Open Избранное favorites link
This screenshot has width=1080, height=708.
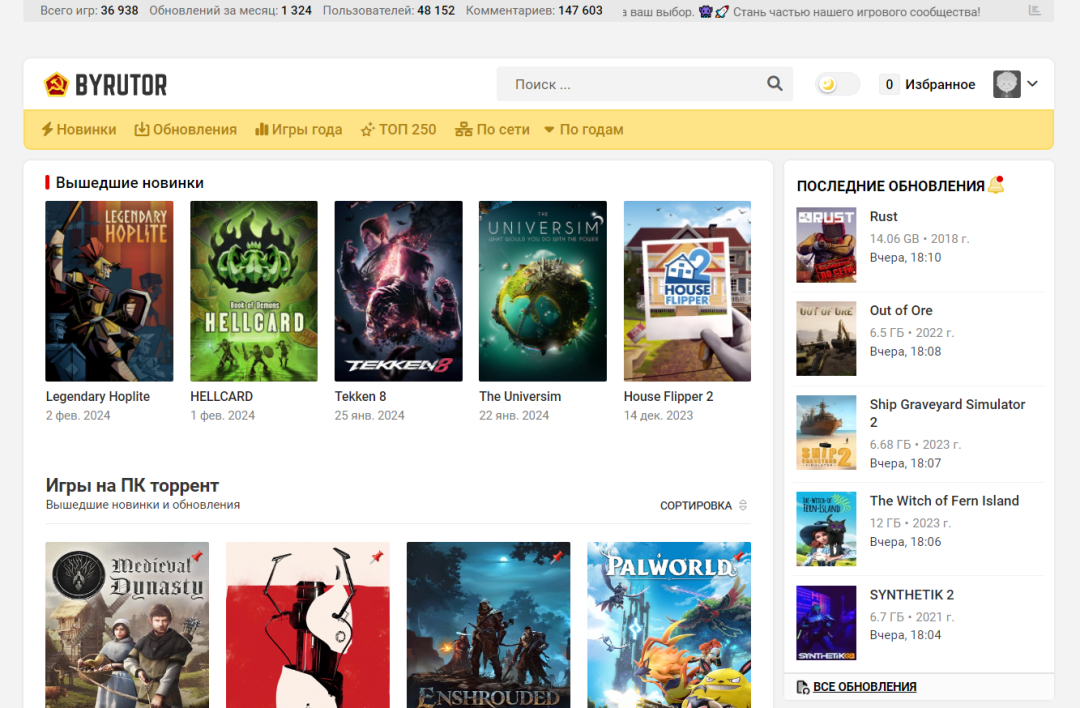tap(939, 84)
